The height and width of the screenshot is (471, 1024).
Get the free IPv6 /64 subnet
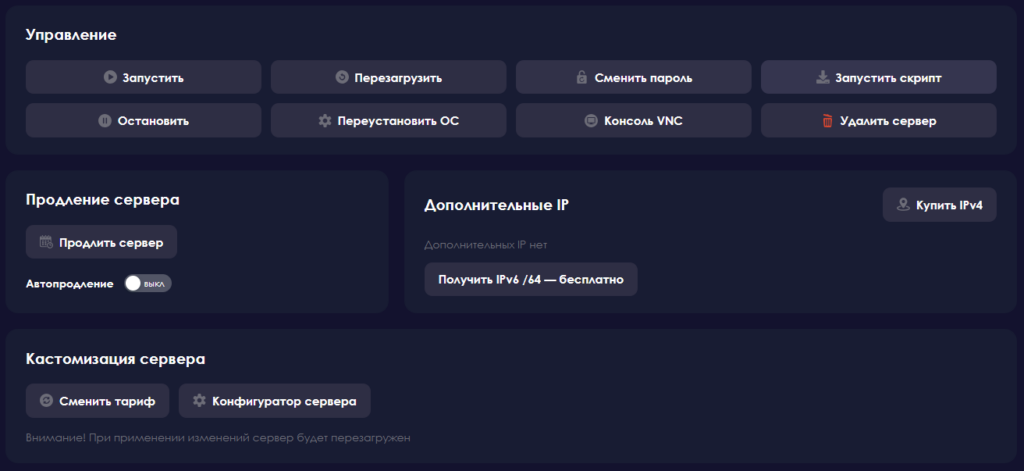[531, 280]
